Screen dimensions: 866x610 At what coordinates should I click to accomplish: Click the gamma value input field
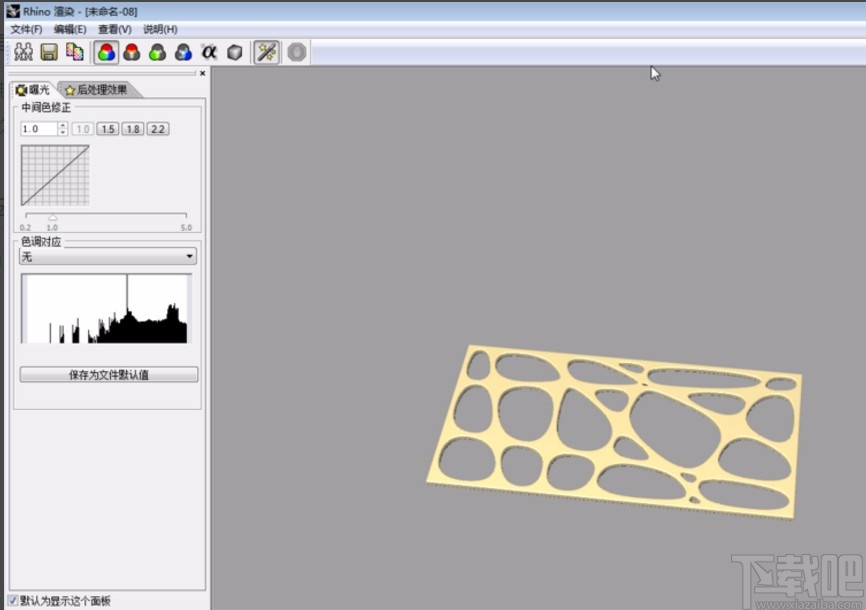[39, 129]
